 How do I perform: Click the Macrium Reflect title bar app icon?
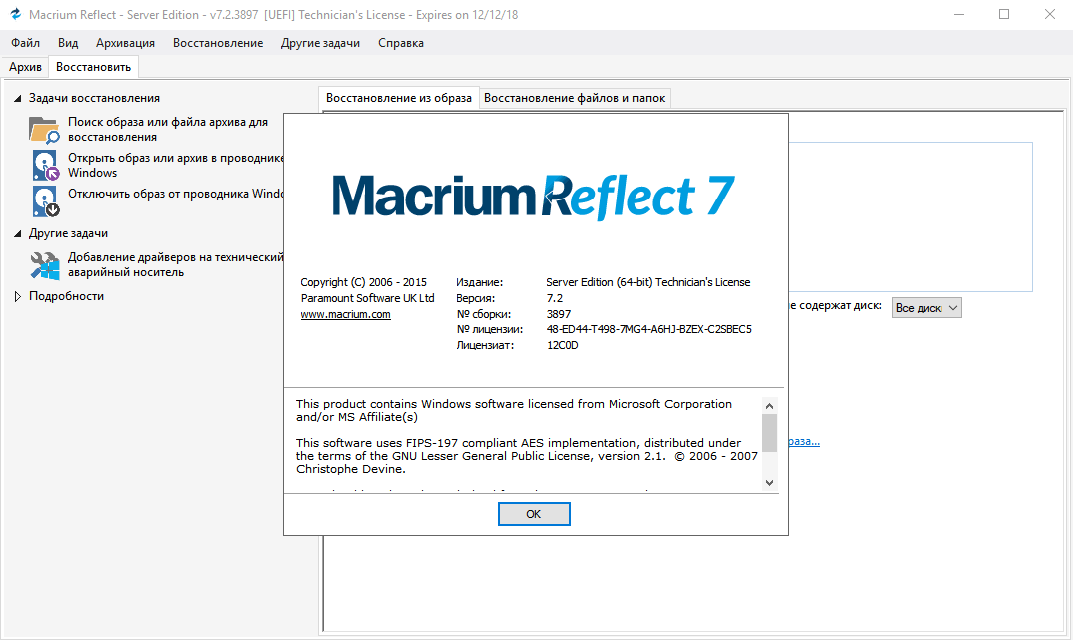point(15,15)
